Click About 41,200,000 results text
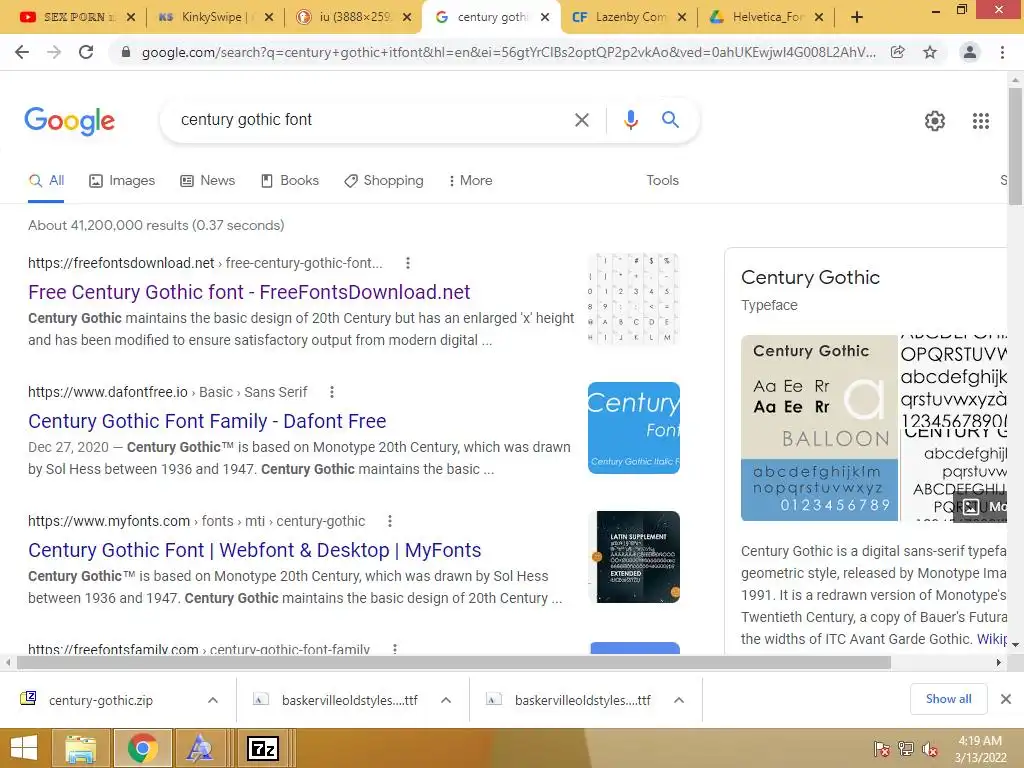This screenshot has height=768, width=1024. [x=156, y=225]
